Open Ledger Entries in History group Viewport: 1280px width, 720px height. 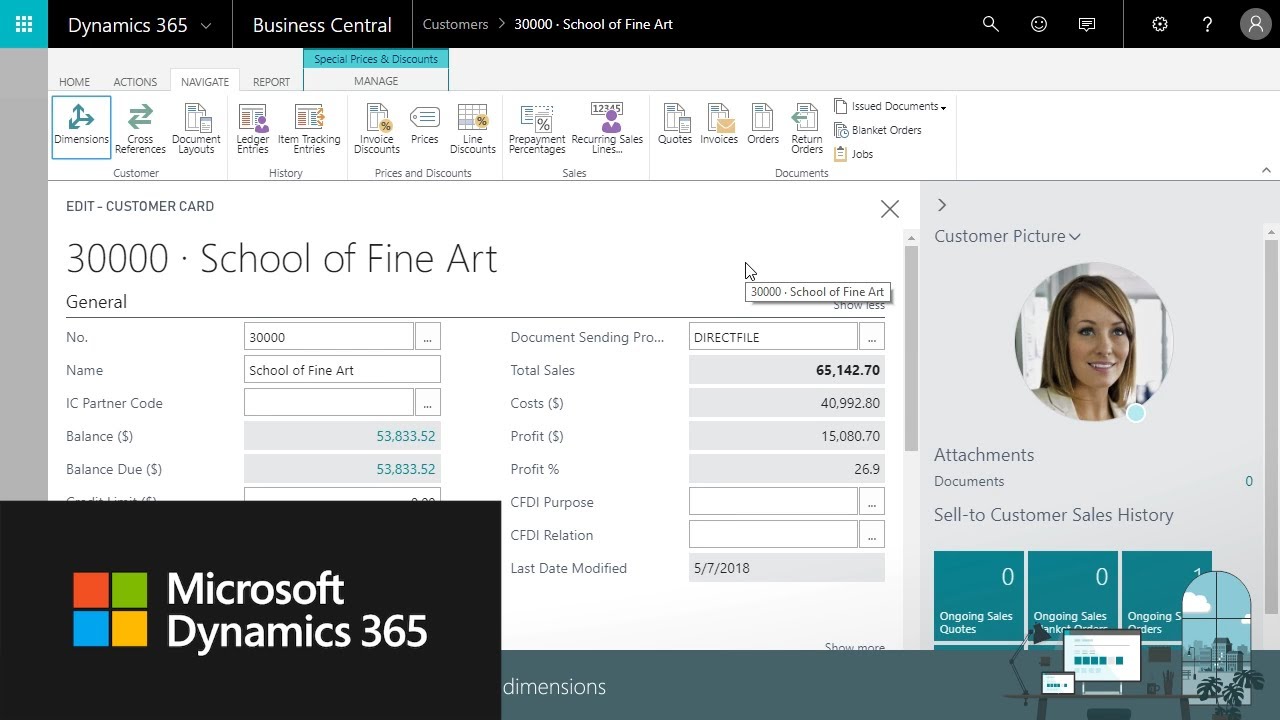tap(252, 129)
